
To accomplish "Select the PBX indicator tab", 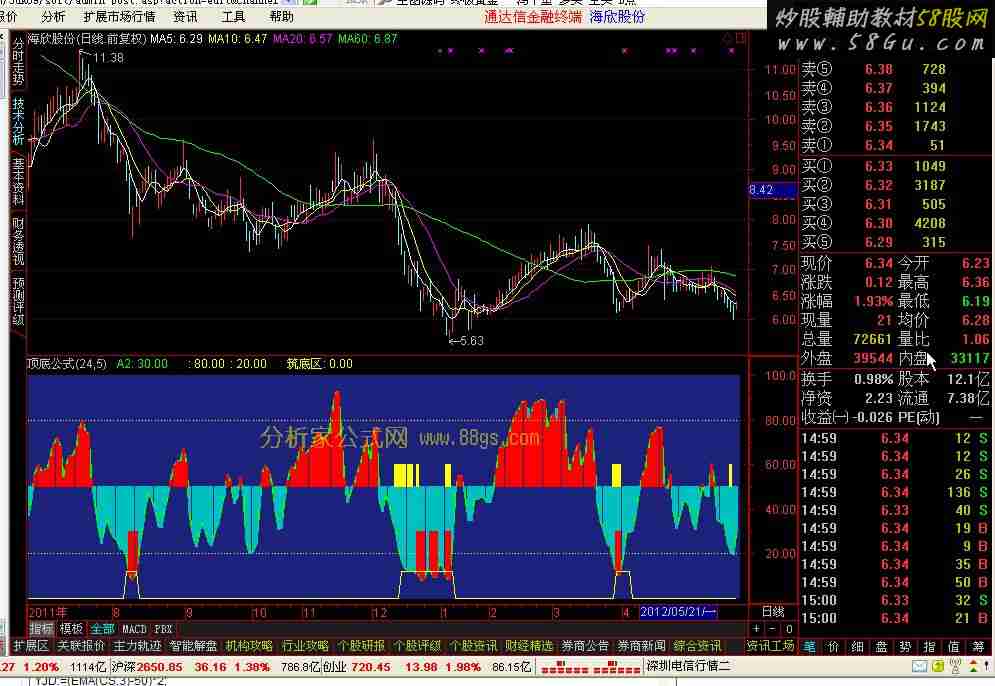I will (x=163, y=629).
